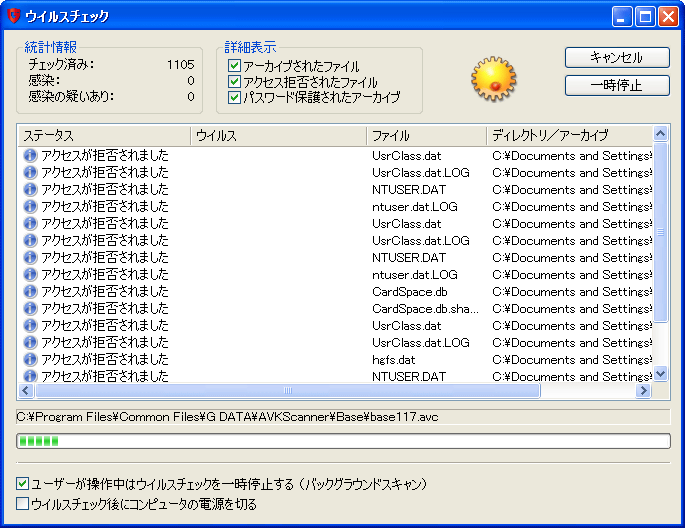This screenshot has width=685, height=528.
Task: Pause the scan with 一時停止 button
Action: pyautogui.click(x=617, y=85)
